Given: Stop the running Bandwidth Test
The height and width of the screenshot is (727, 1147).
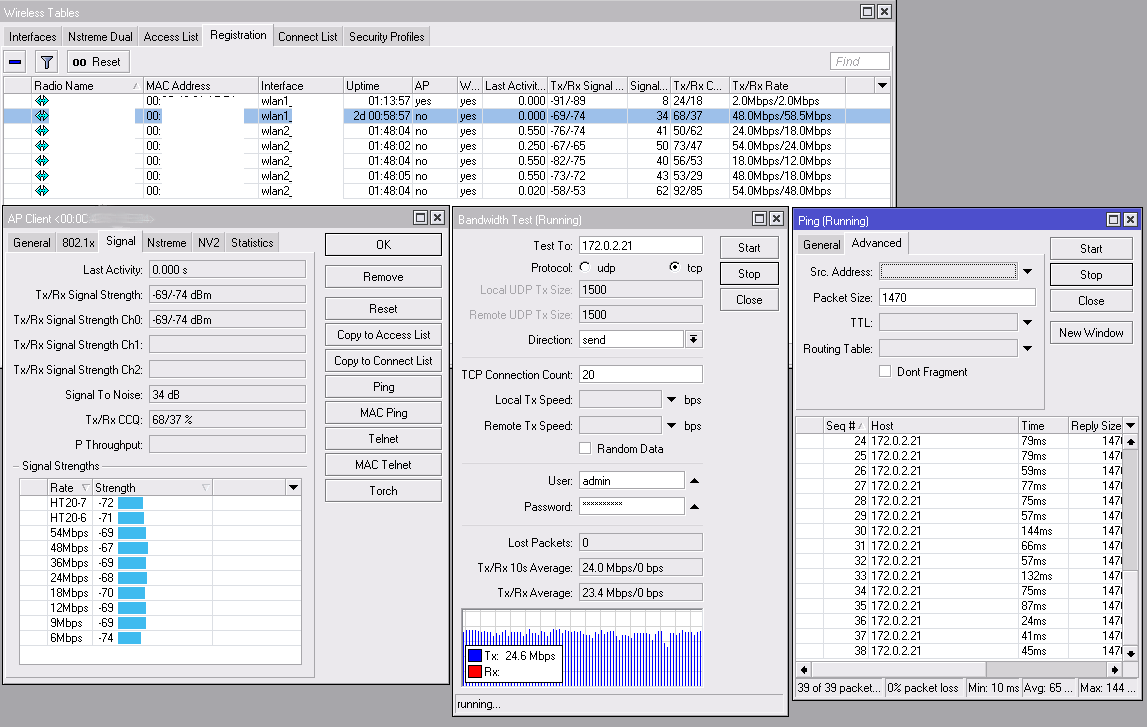Looking at the screenshot, I should [749, 274].
